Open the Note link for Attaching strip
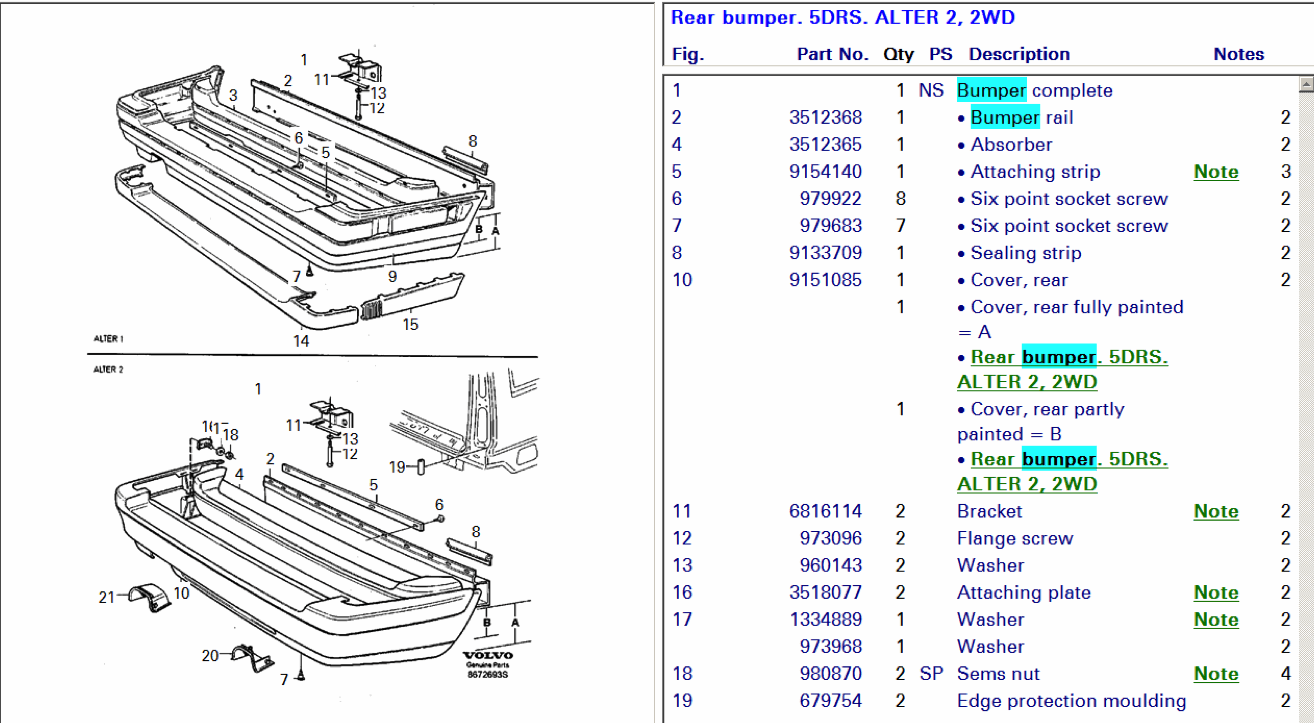1314x723 pixels. click(1215, 172)
